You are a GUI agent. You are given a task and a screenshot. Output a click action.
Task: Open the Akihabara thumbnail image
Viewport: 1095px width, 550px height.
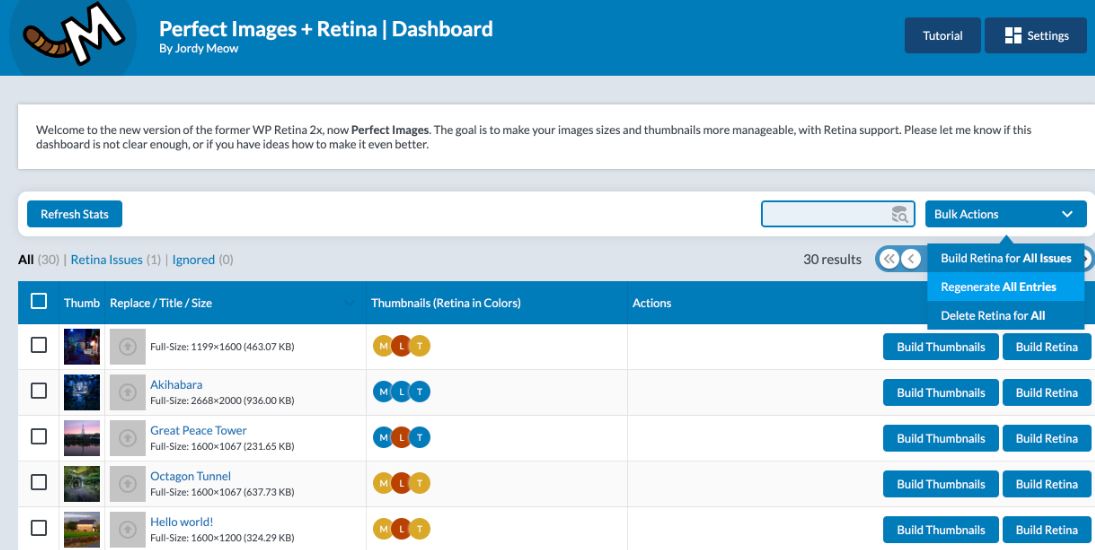(x=82, y=392)
